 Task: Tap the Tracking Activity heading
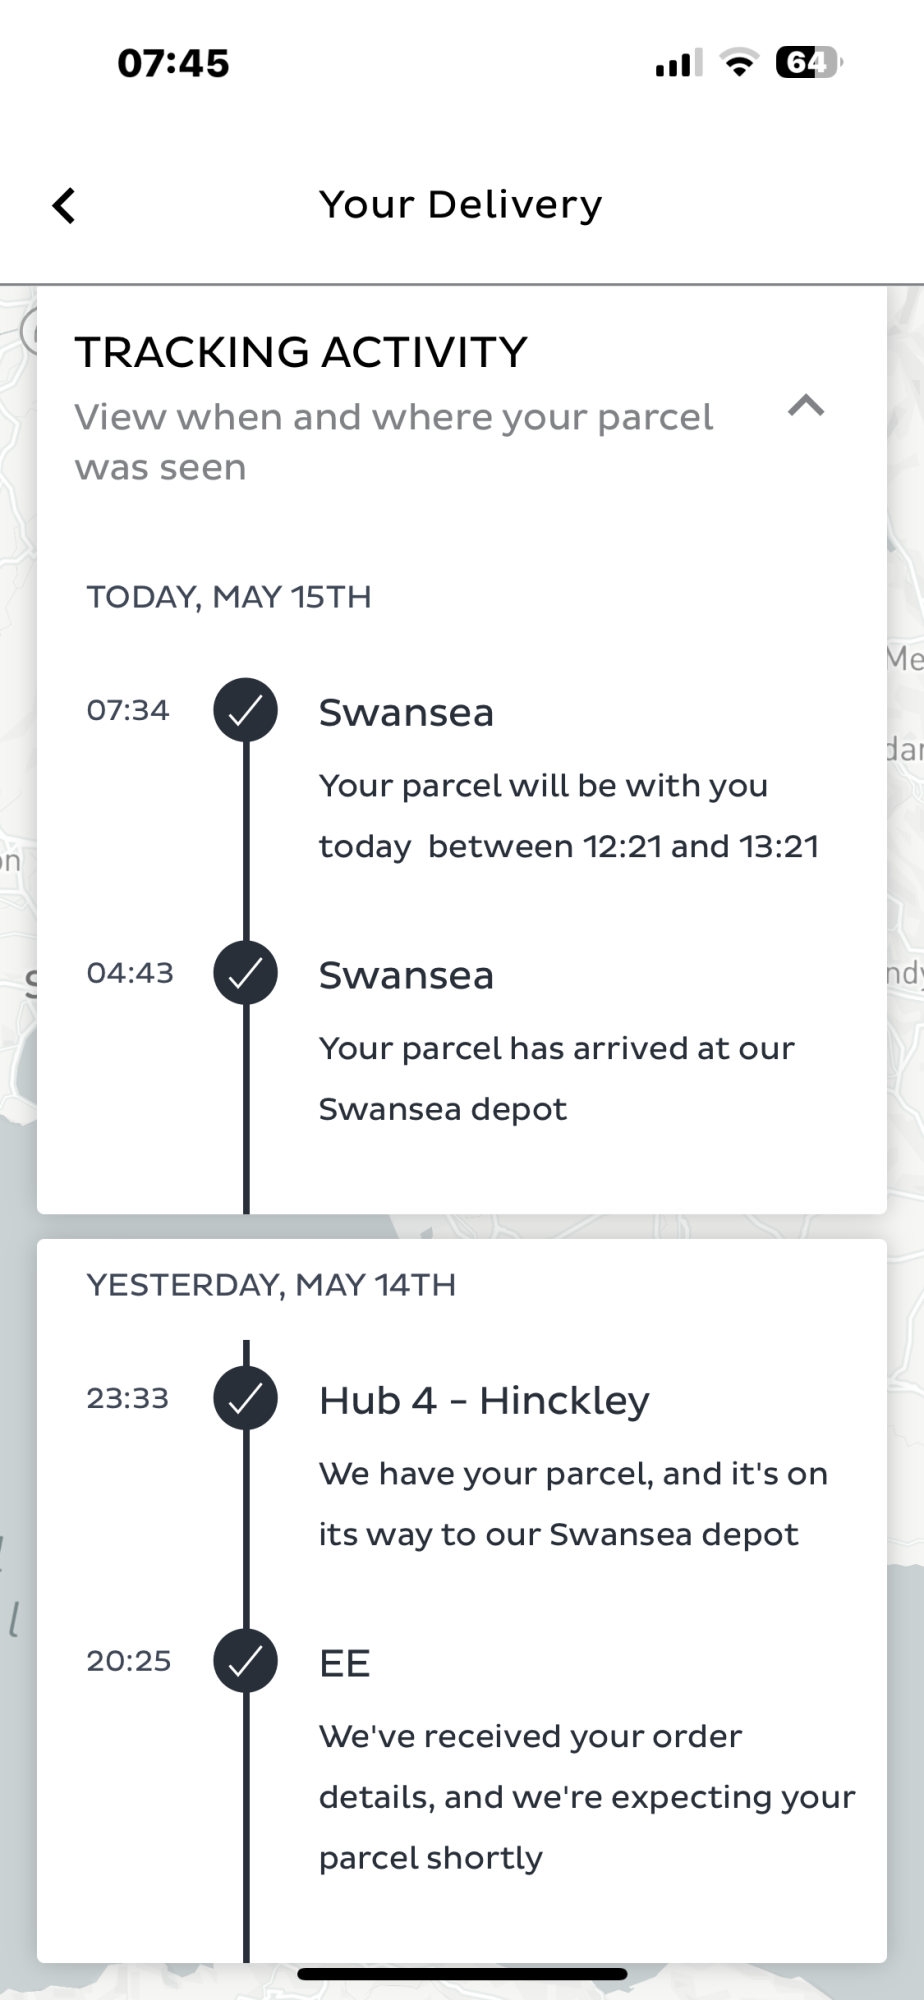click(x=300, y=352)
